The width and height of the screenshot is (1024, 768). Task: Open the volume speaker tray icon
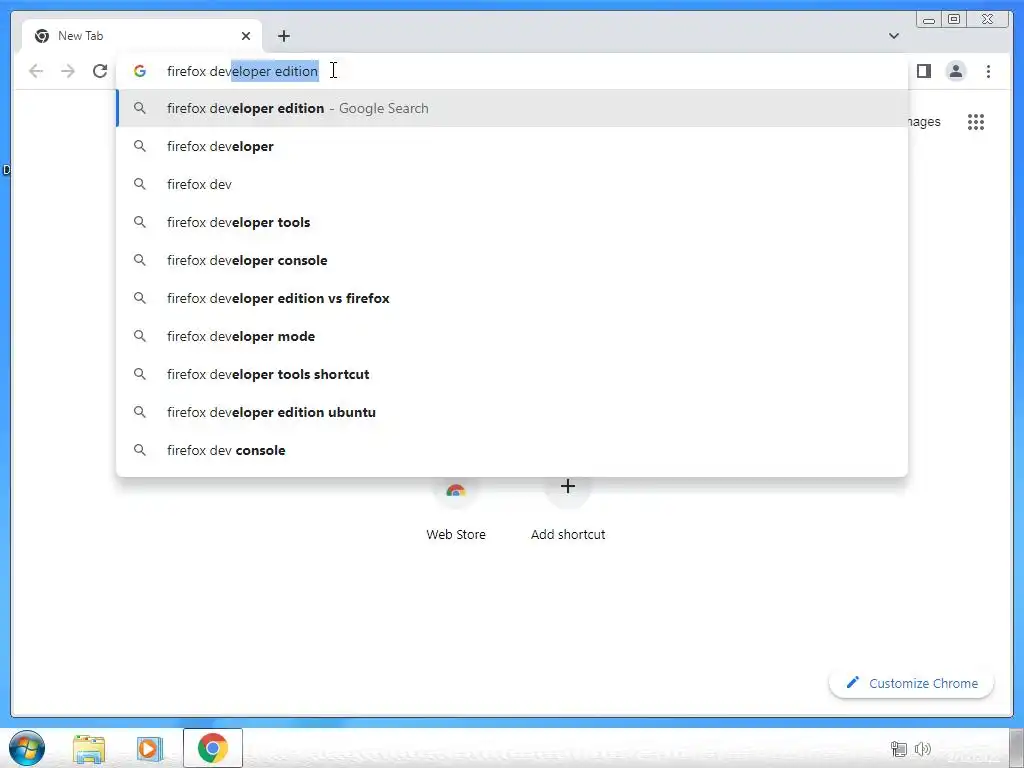pyautogui.click(x=923, y=749)
